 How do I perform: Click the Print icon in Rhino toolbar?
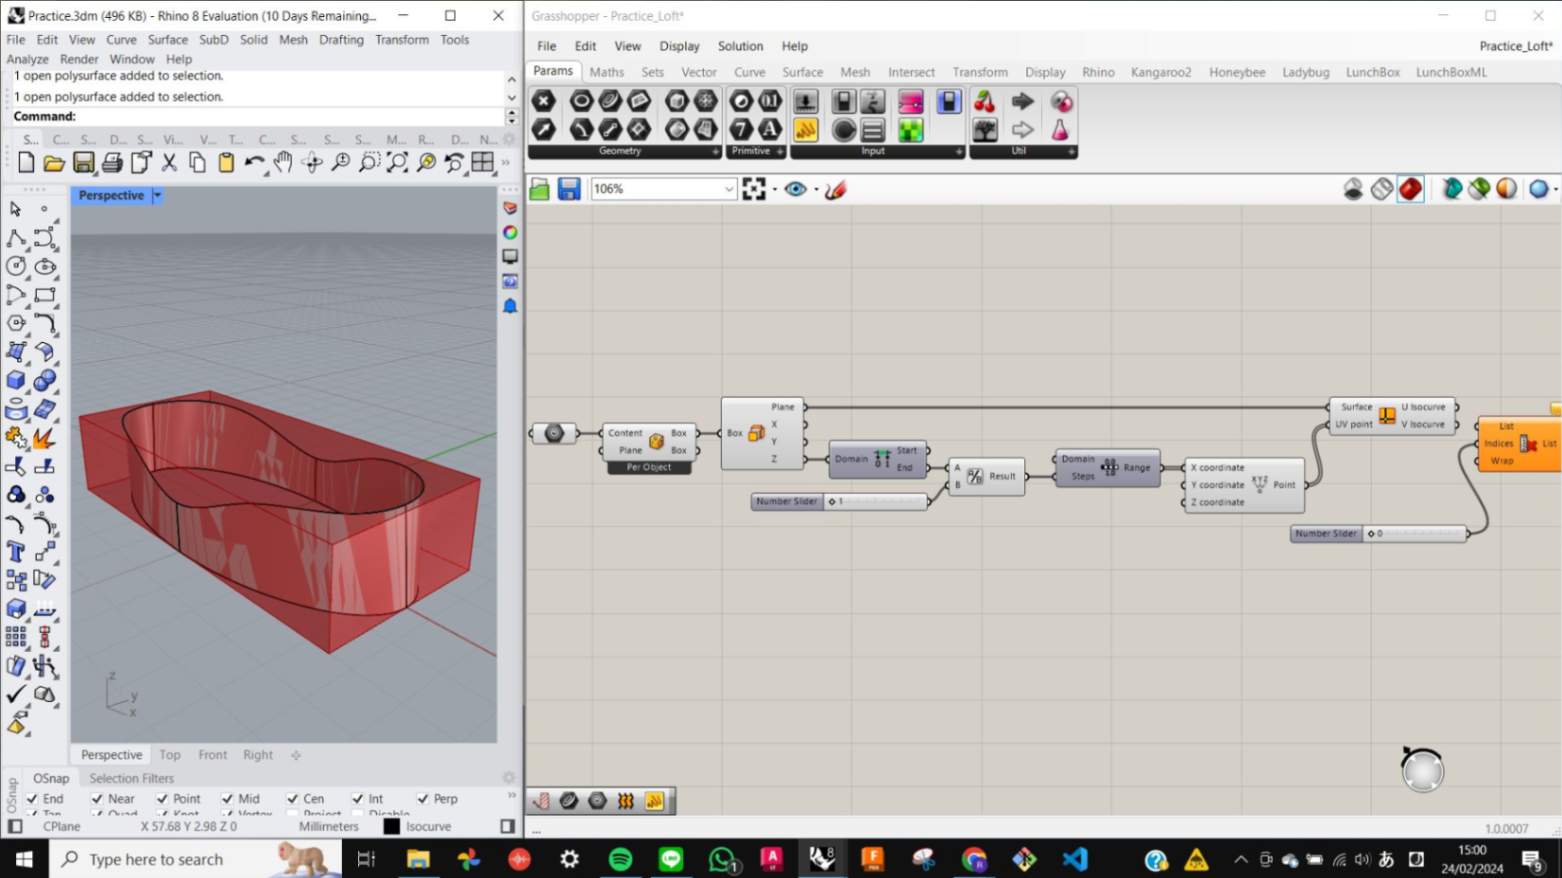[x=112, y=162]
